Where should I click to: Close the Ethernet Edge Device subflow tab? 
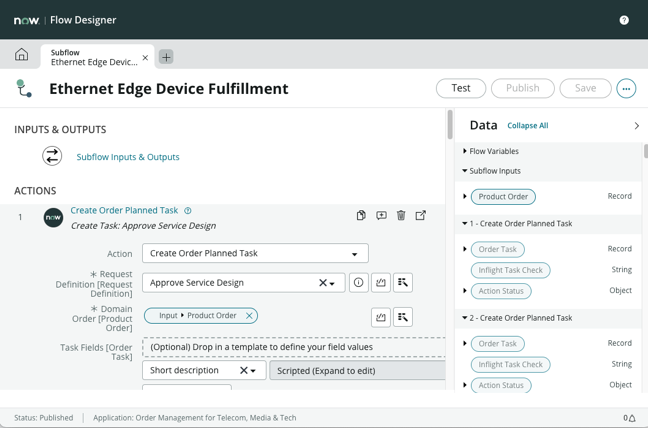click(x=145, y=58)
